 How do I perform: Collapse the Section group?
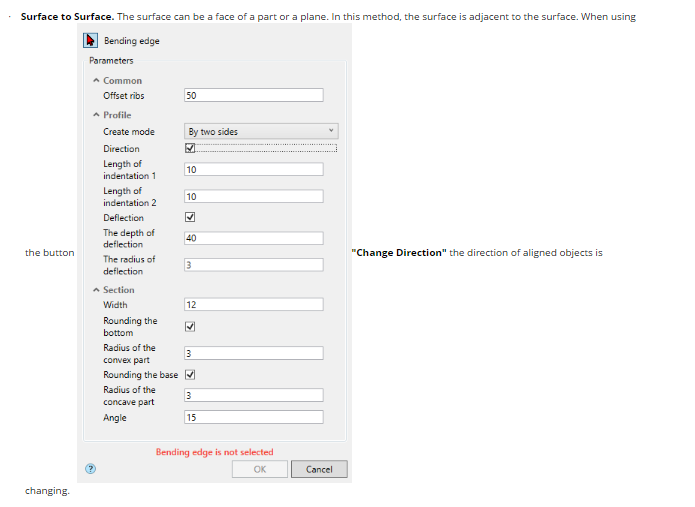point(95,290)
